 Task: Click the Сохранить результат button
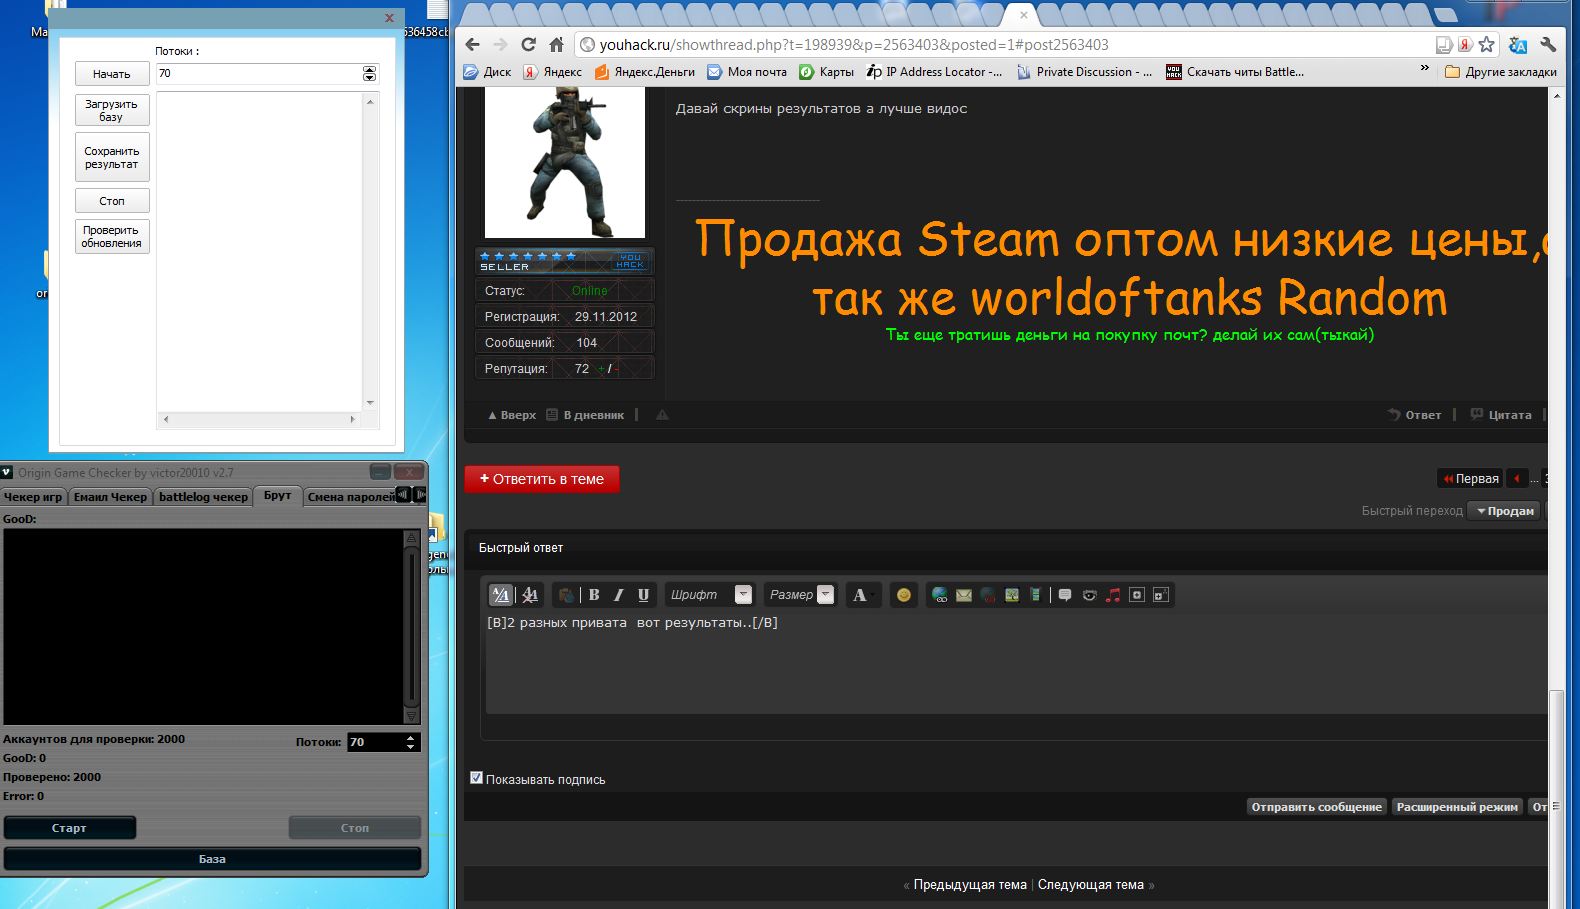(x=112, y=157)
